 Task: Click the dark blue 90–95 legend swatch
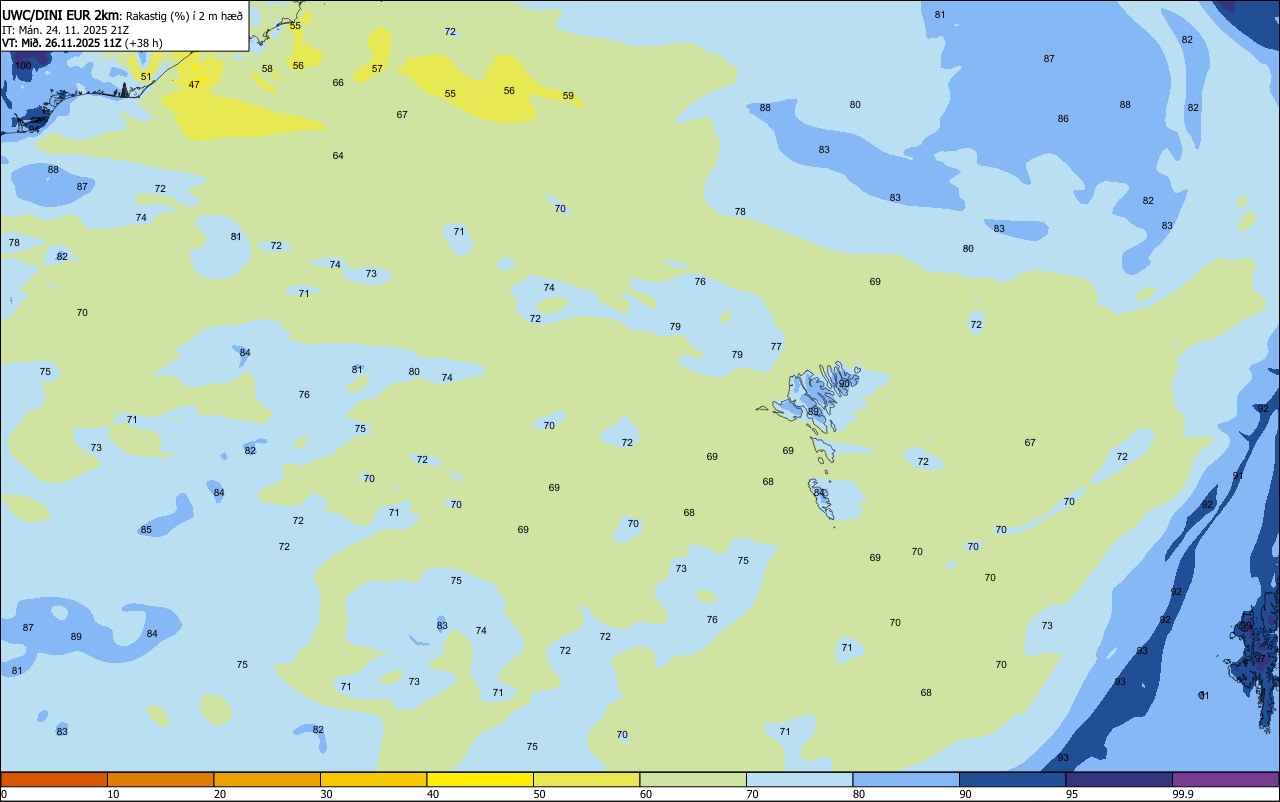[1012, 779]
